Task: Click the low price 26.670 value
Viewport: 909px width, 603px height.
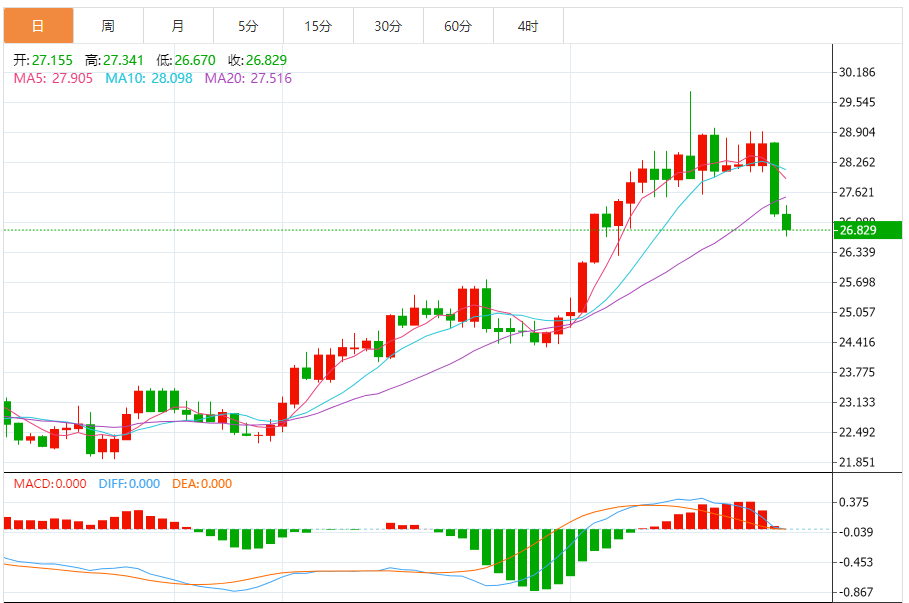Action: coord(195,60)
